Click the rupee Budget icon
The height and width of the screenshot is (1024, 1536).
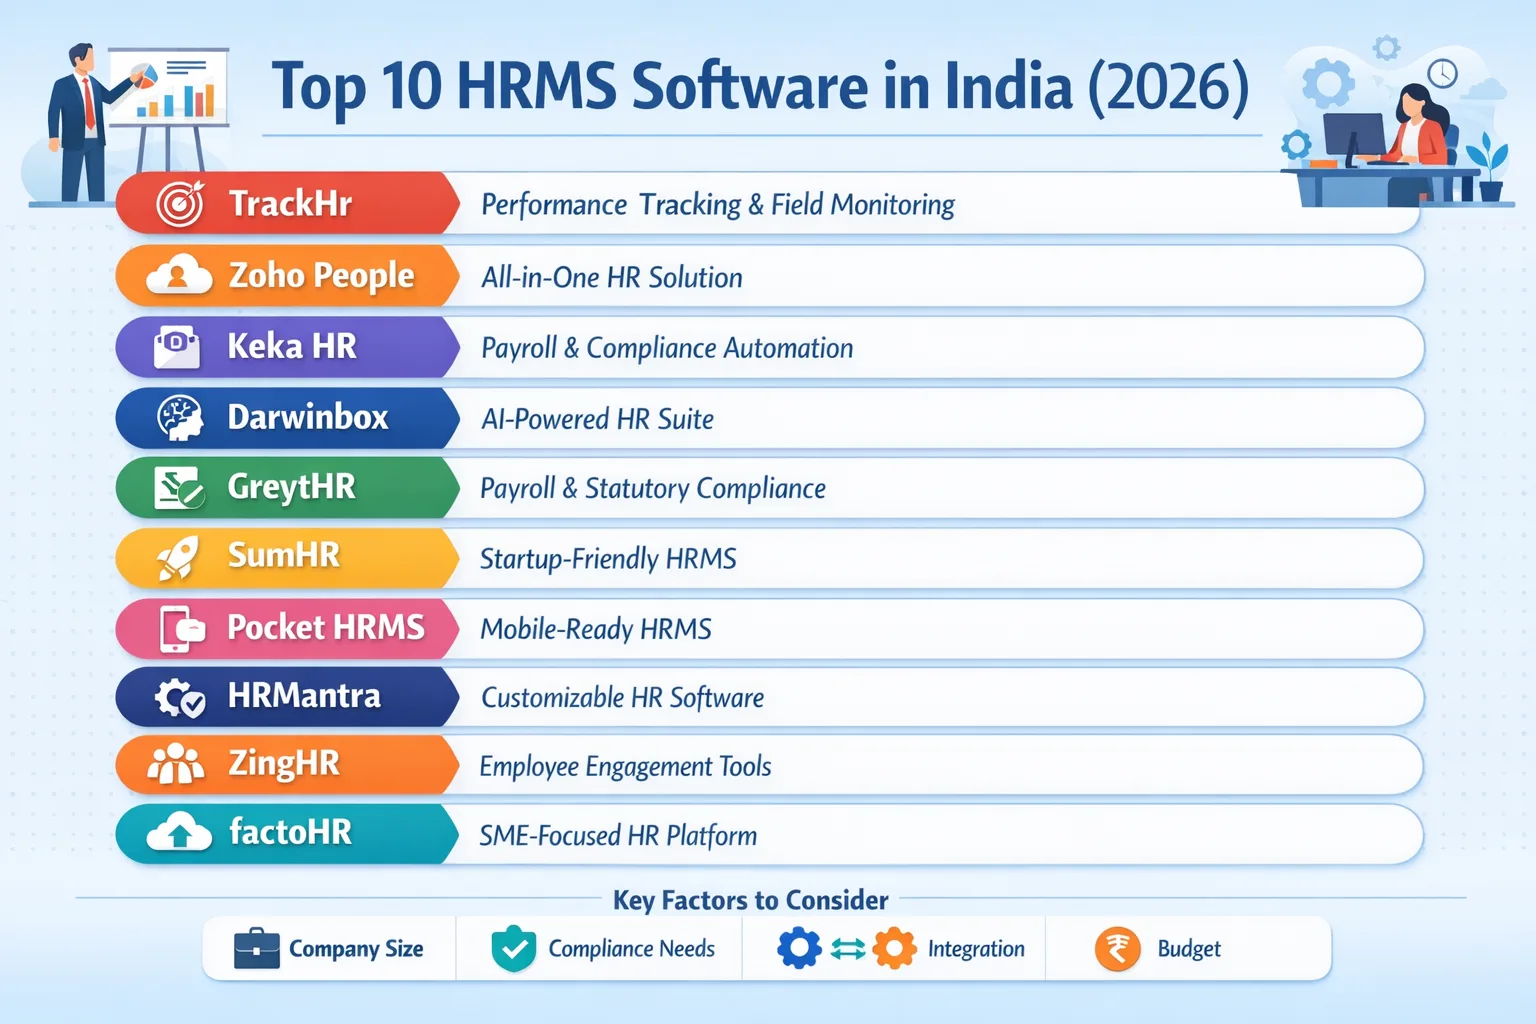click(x=1119, y=948)
